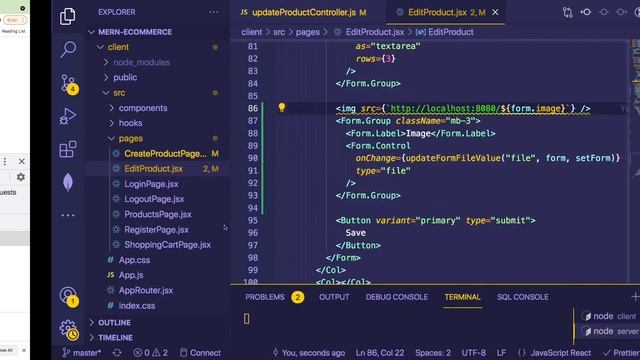Open the PROBLEMS panel tab

pos(265,297)
